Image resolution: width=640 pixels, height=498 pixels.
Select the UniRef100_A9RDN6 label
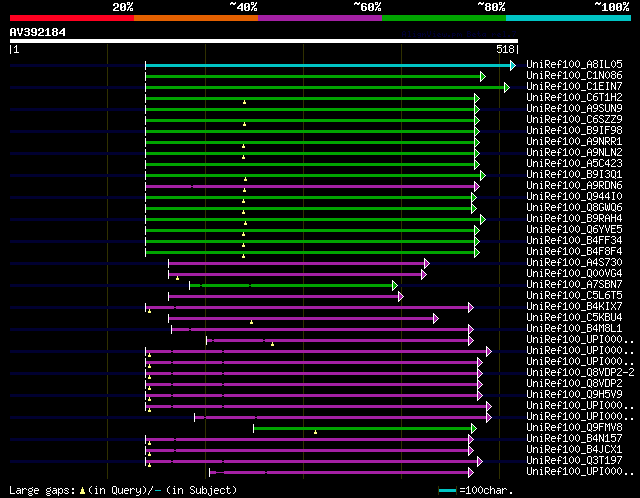(574, 185)
